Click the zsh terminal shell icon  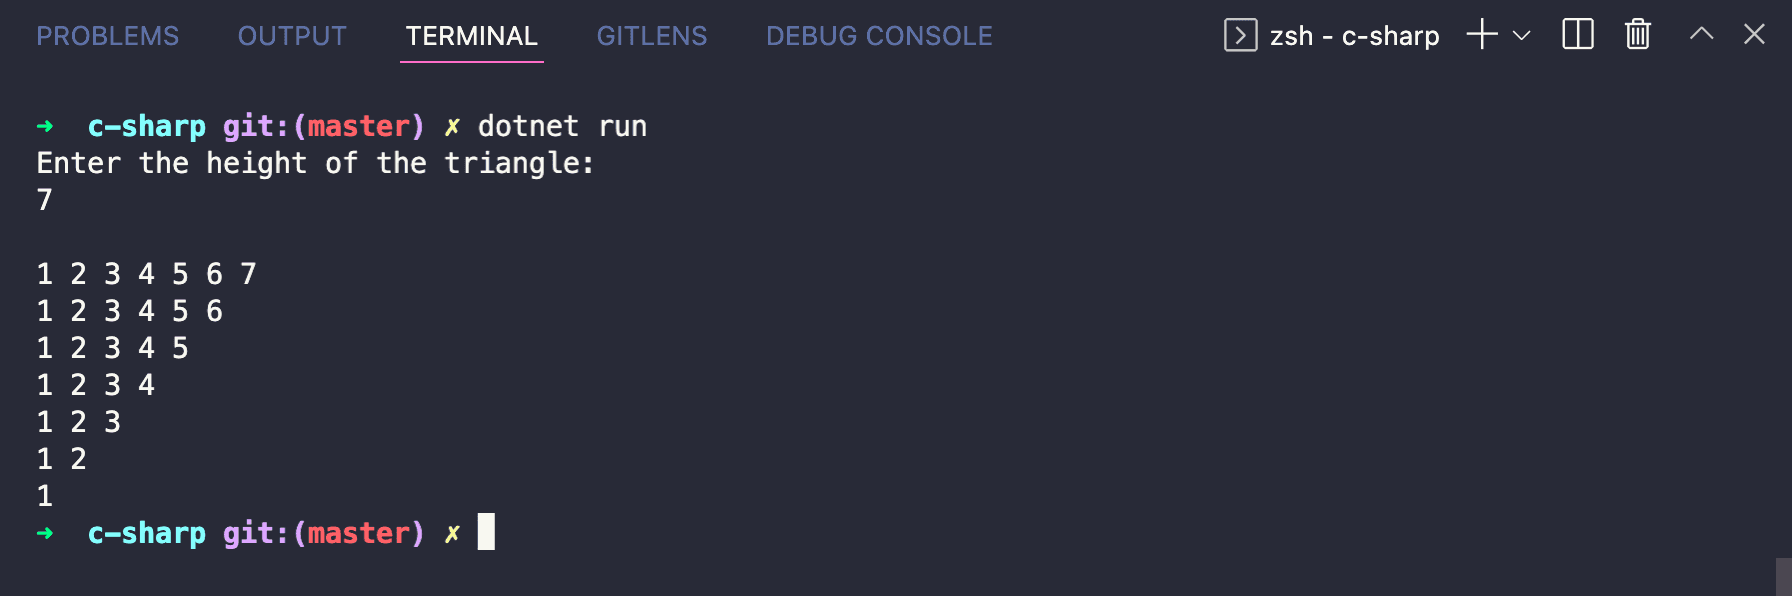pos(1240,35)
